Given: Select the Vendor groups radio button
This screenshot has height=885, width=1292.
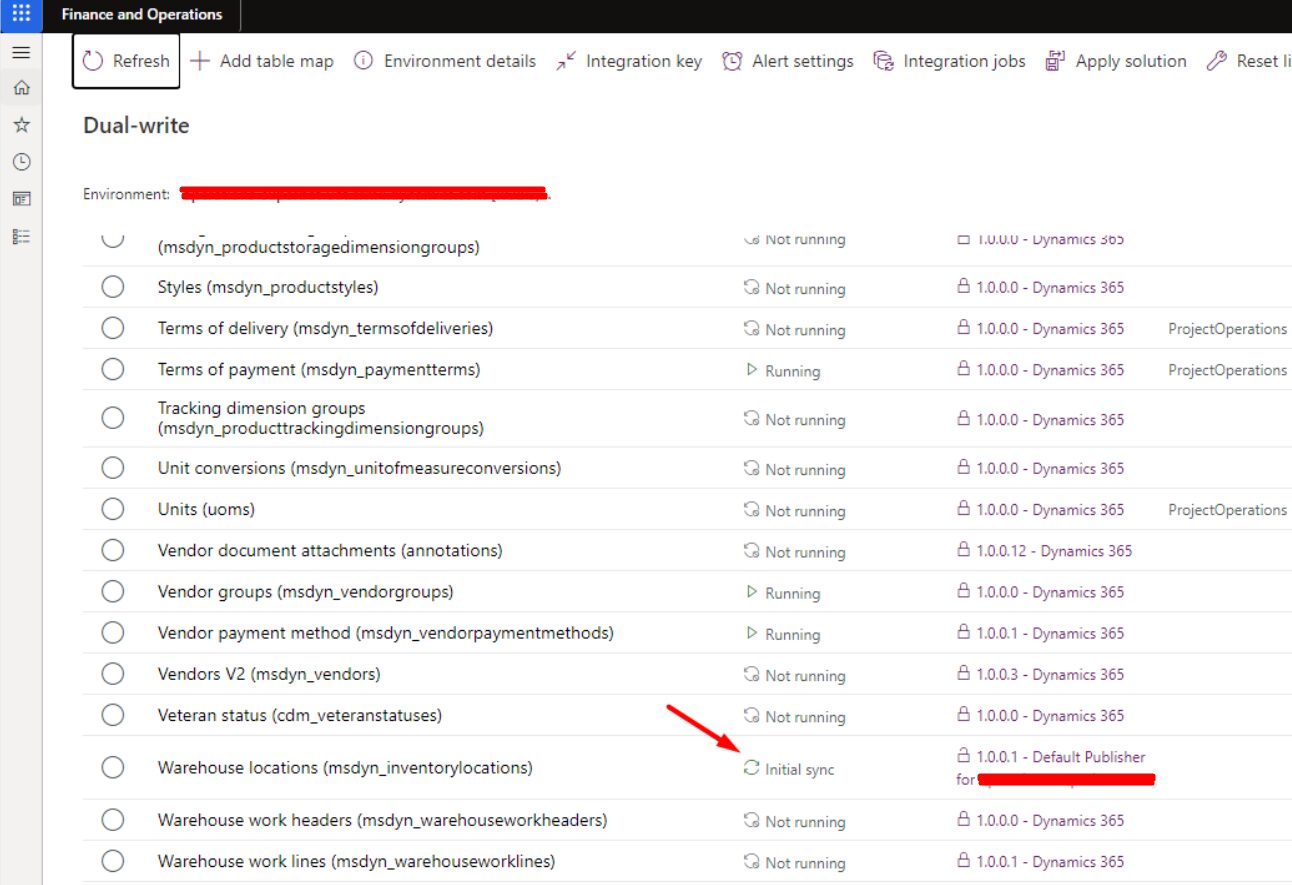Looking at the screenshot, I should click(x=113, y=591).
